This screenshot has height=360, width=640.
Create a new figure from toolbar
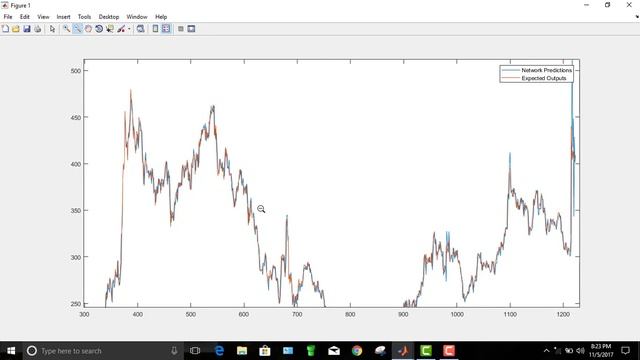click(5, 29)
